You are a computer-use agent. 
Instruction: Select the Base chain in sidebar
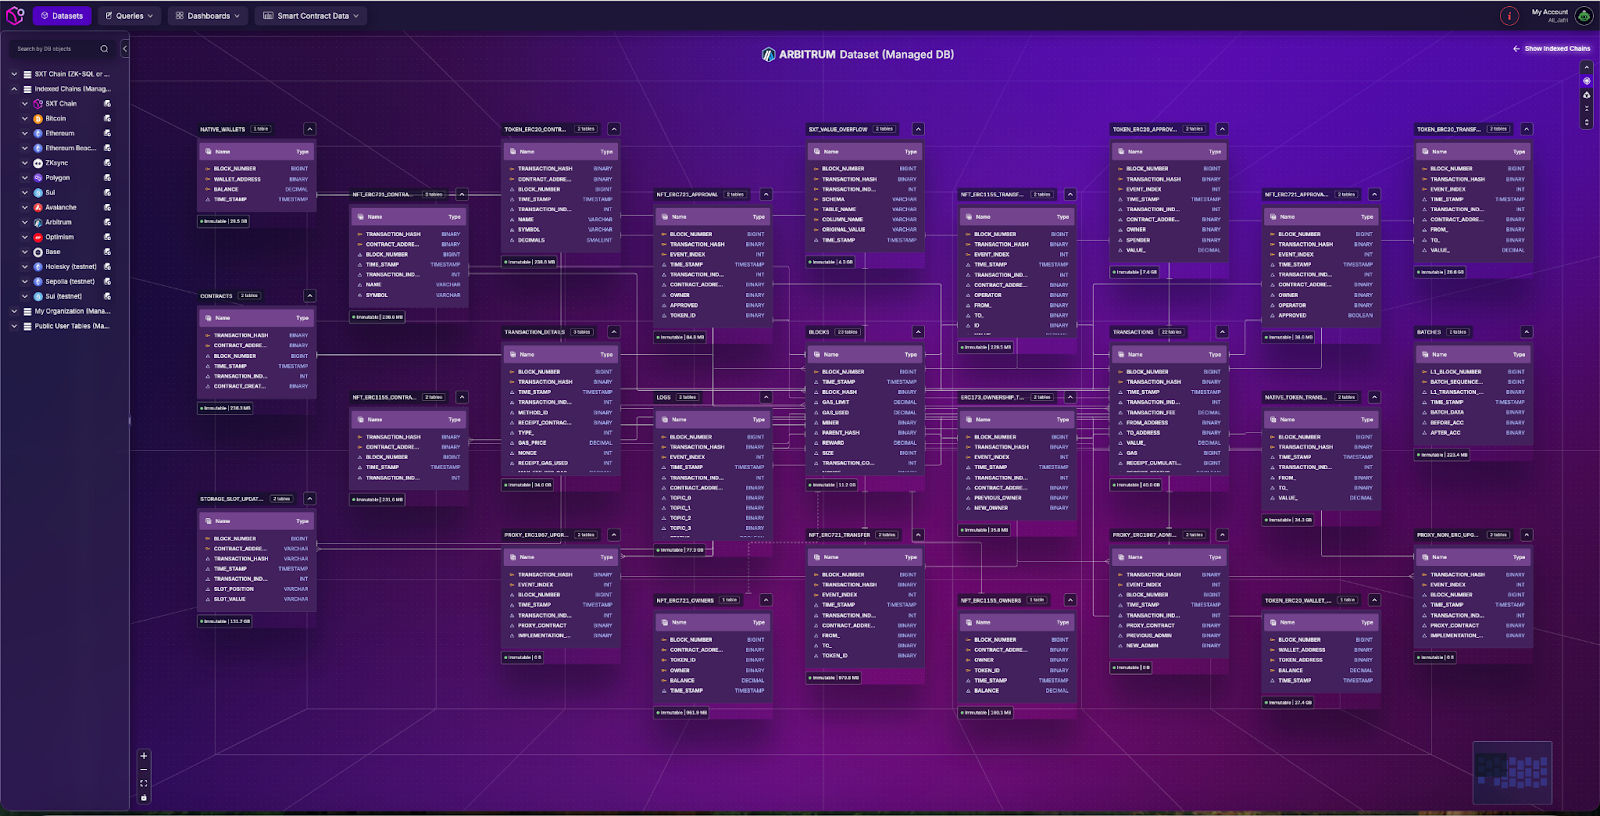(53, 252)
